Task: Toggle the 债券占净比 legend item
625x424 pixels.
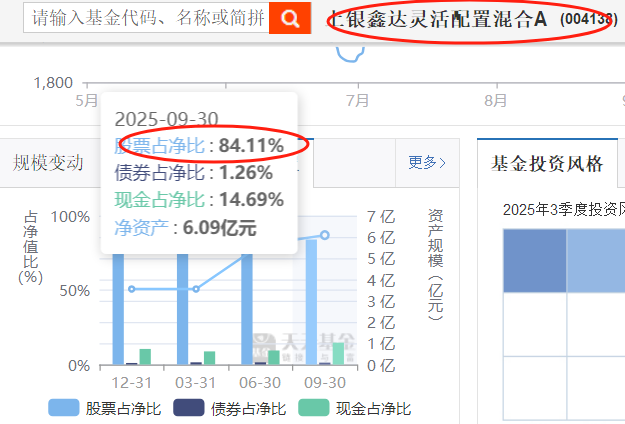Action: point(230,408)
